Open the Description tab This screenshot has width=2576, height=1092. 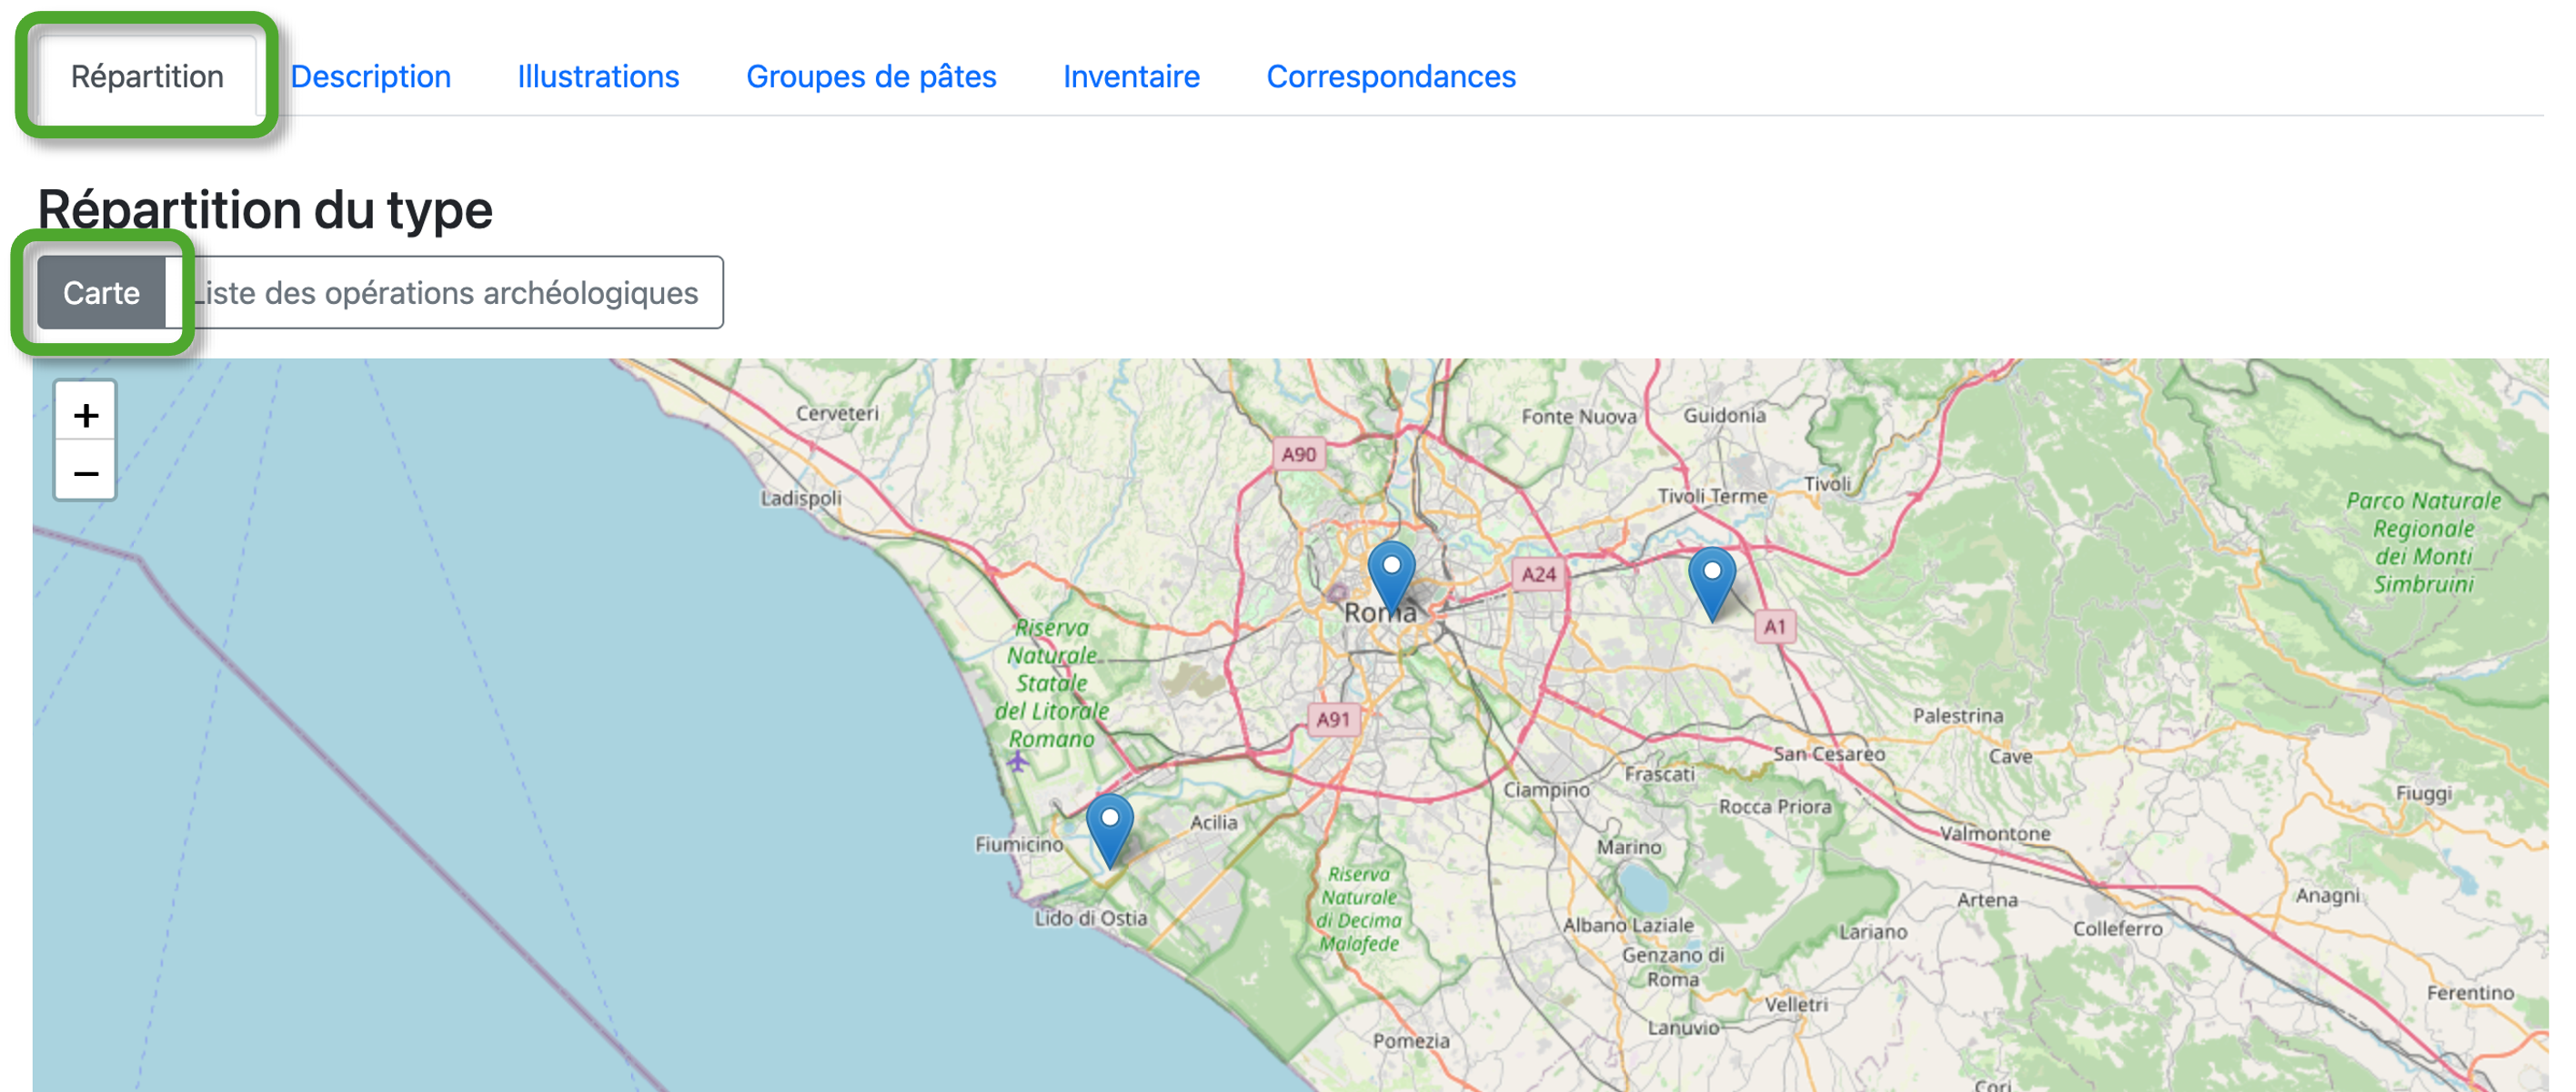pyautogui.click(x=370, y=76)
